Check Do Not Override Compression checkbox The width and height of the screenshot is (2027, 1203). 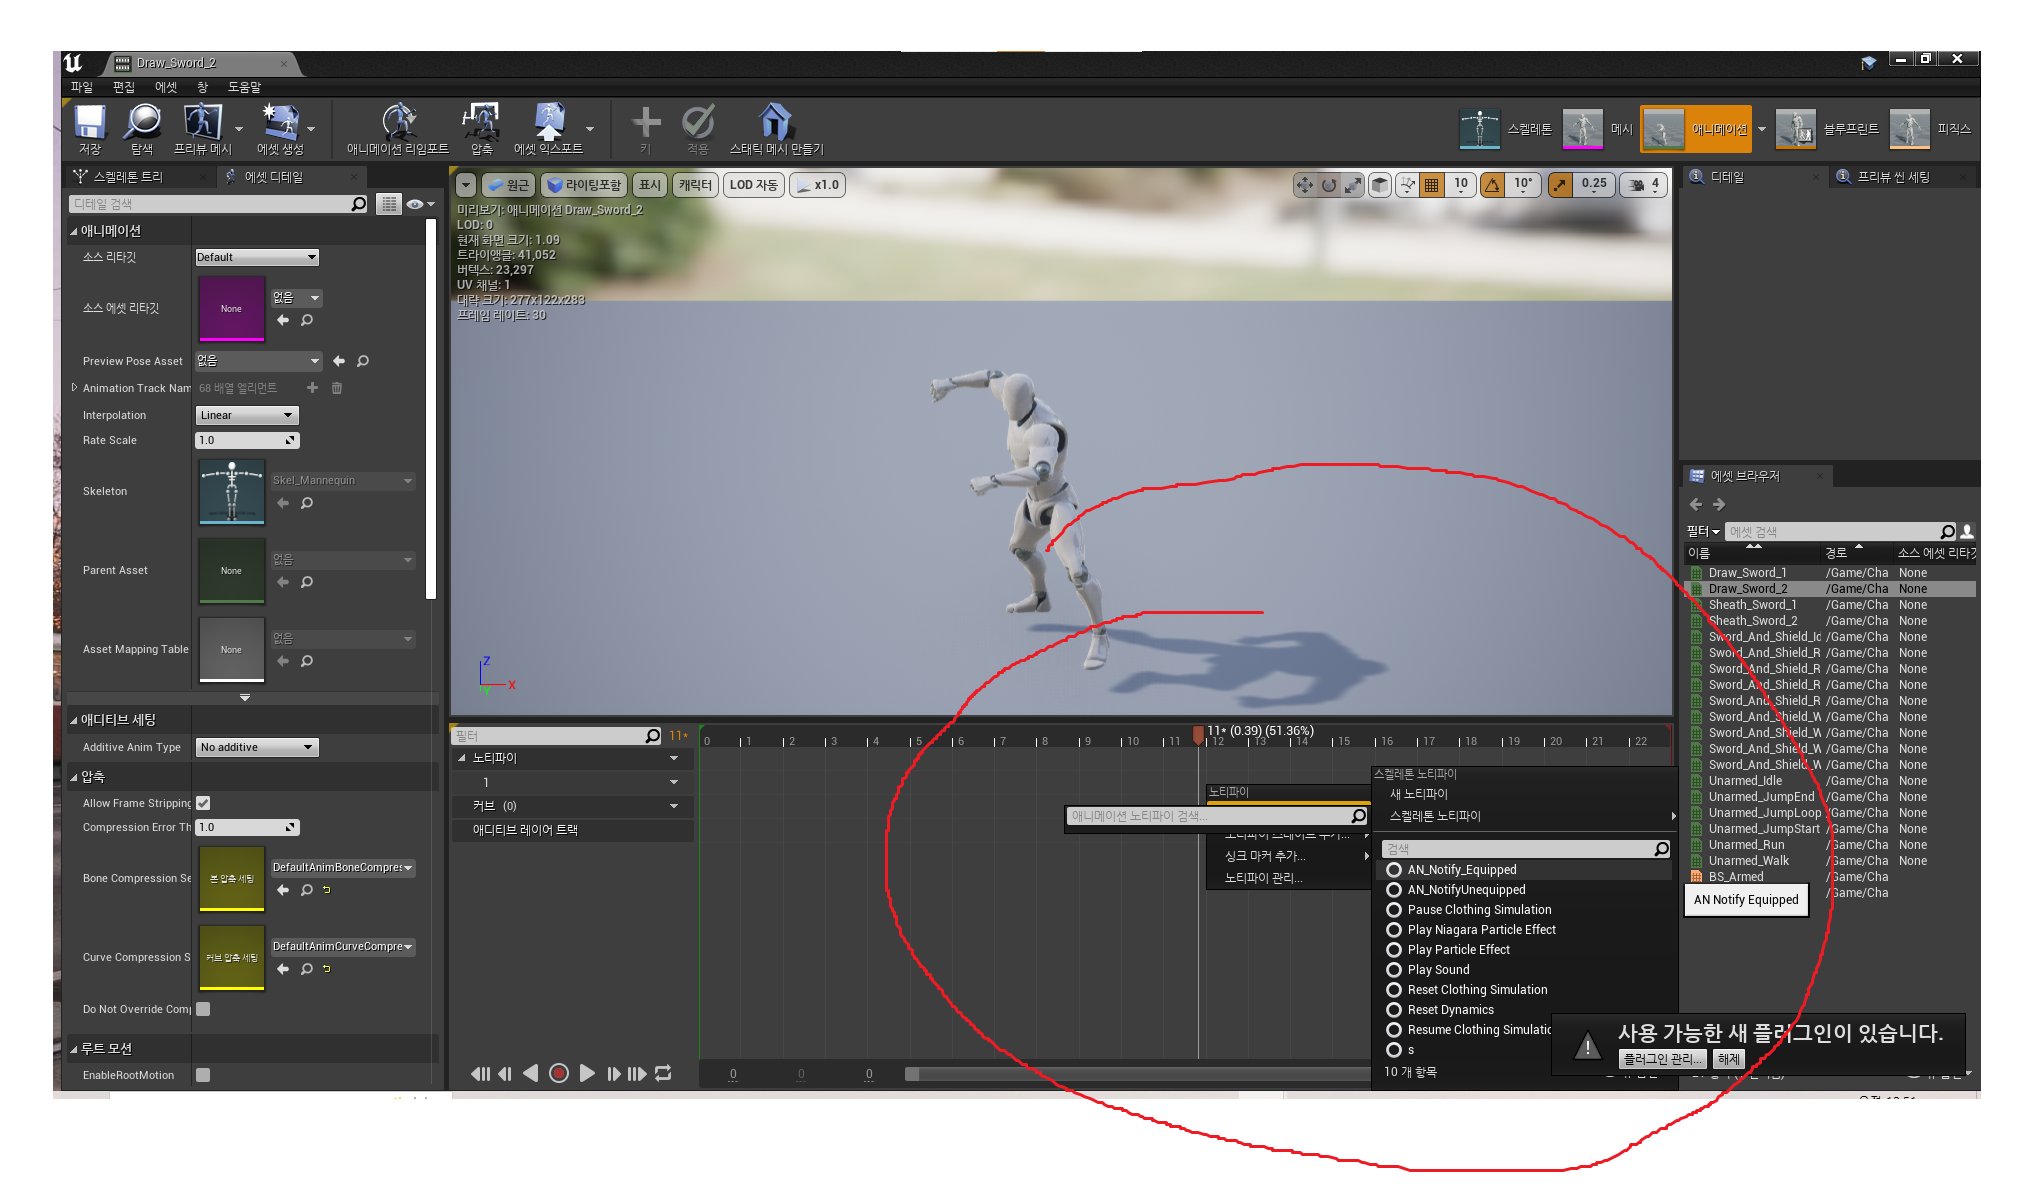click(203, 1009)
